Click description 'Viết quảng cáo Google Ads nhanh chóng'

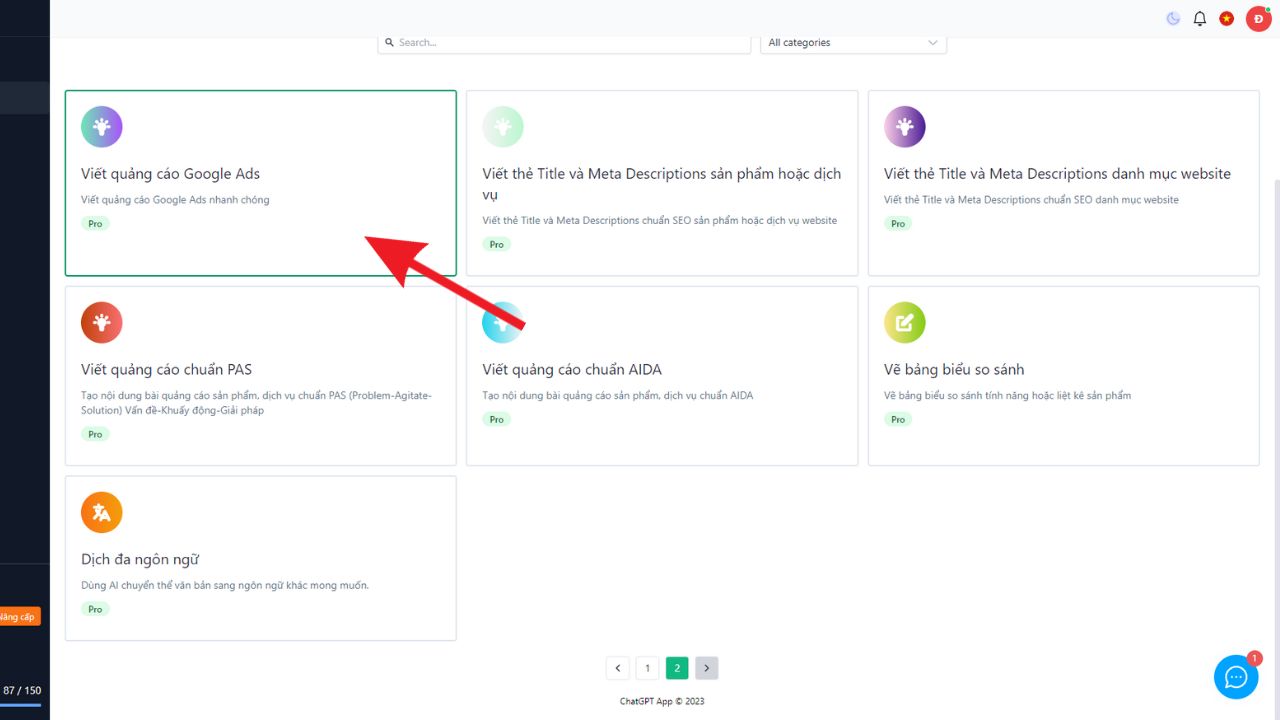click(x=175, y=200)
